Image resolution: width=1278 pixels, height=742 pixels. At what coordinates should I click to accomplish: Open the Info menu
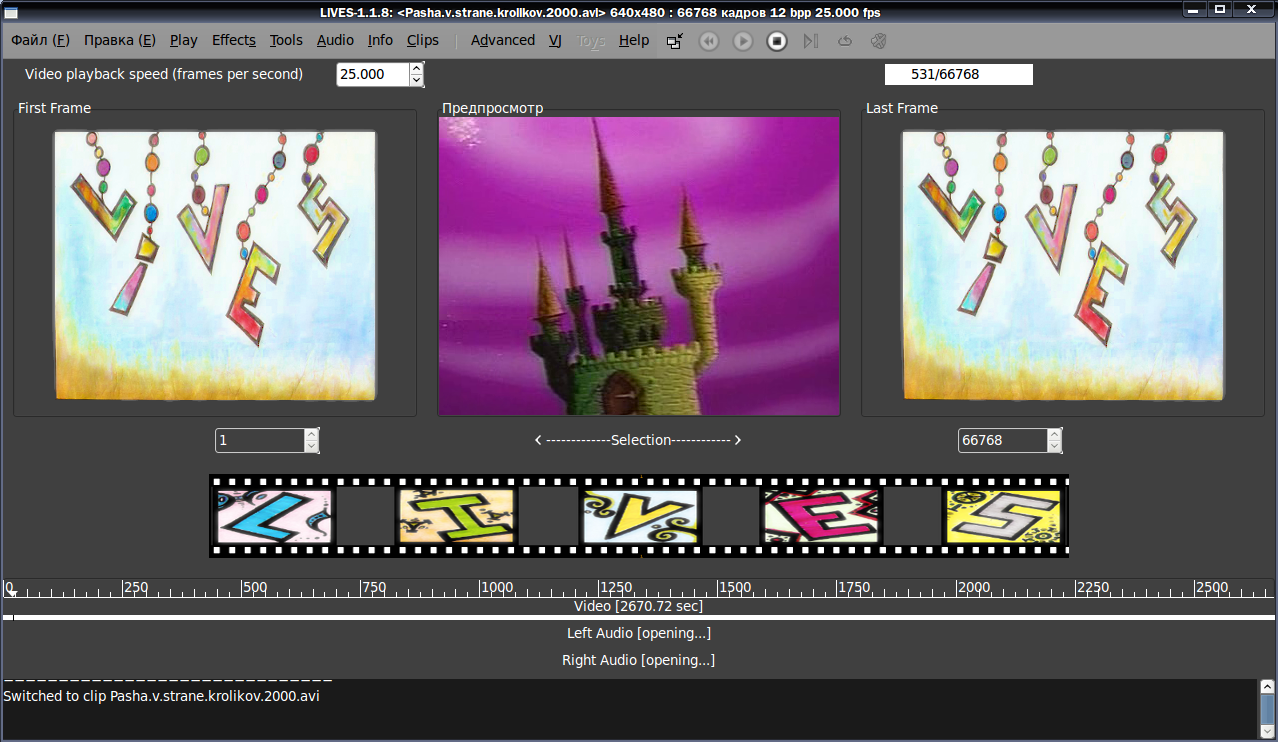(380, 40)
